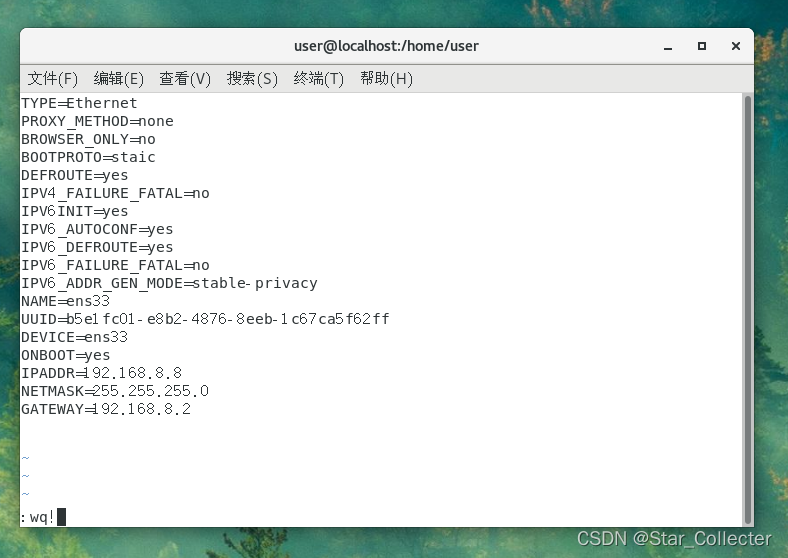Open the 文件(F) menu

tap(53, 78)
